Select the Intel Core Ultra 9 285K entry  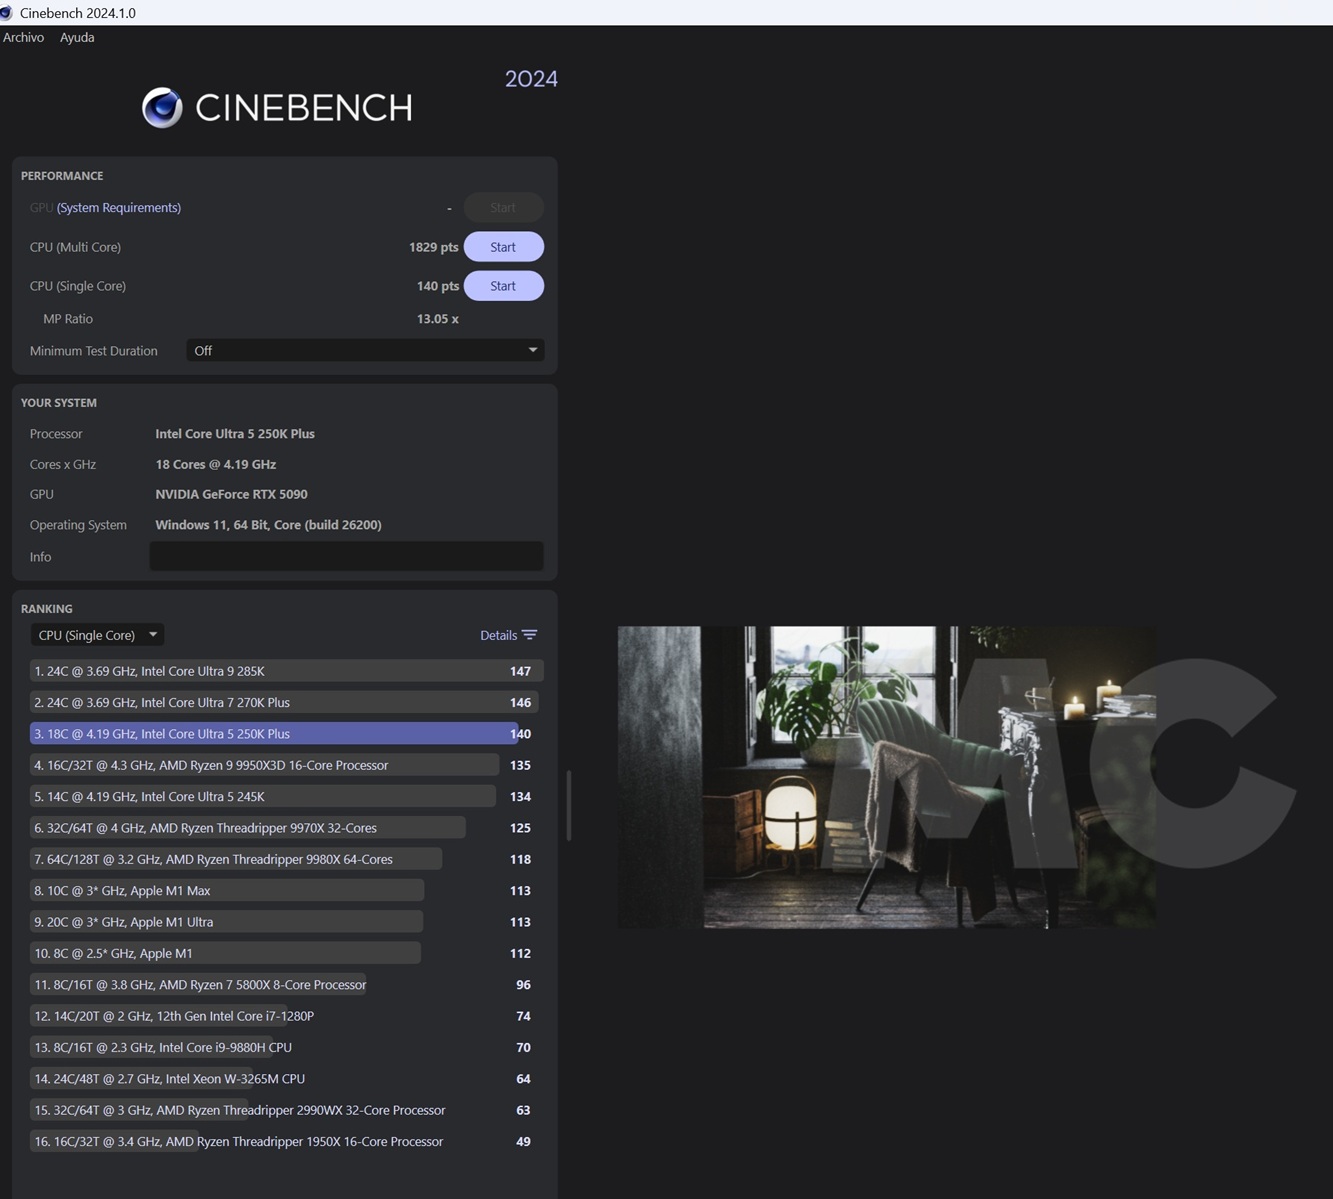(x=280, y=671)
